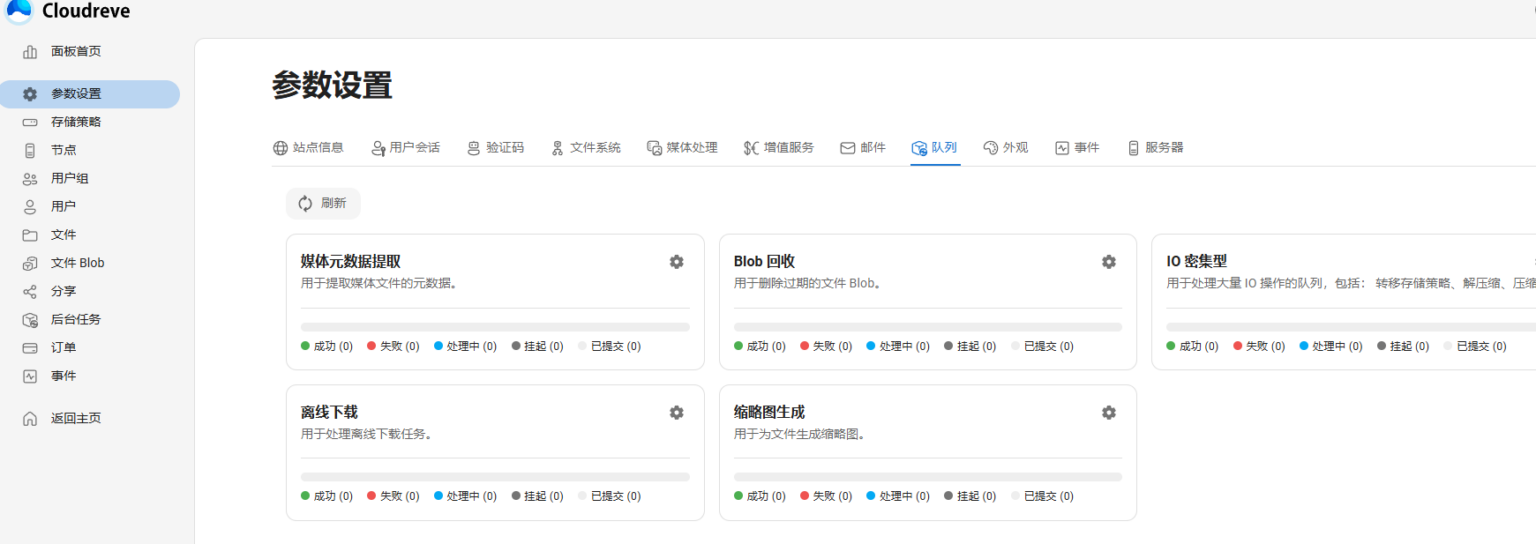Click 成功 (0) in IO 密集型 card
1536x544 pixels.
click(x=1192, y=346)
